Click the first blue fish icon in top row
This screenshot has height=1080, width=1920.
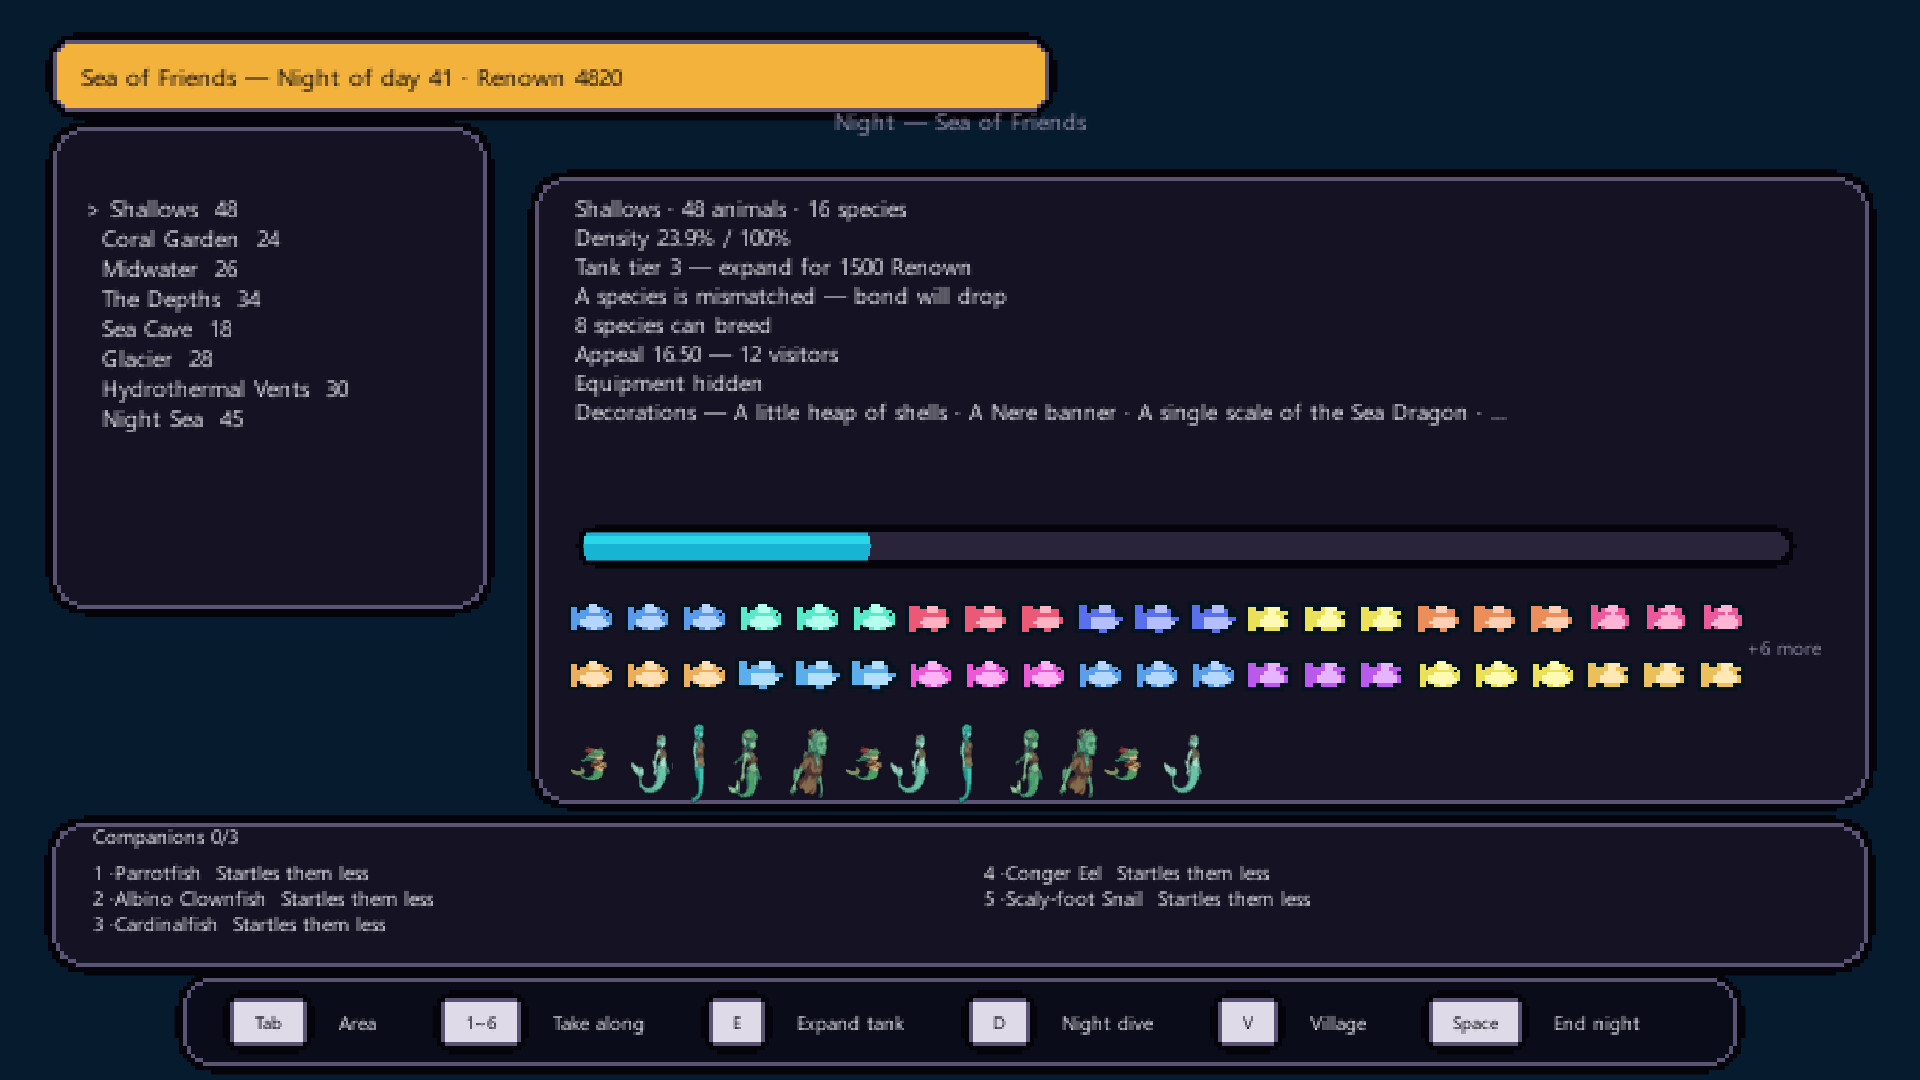click(x=591, y=618)
